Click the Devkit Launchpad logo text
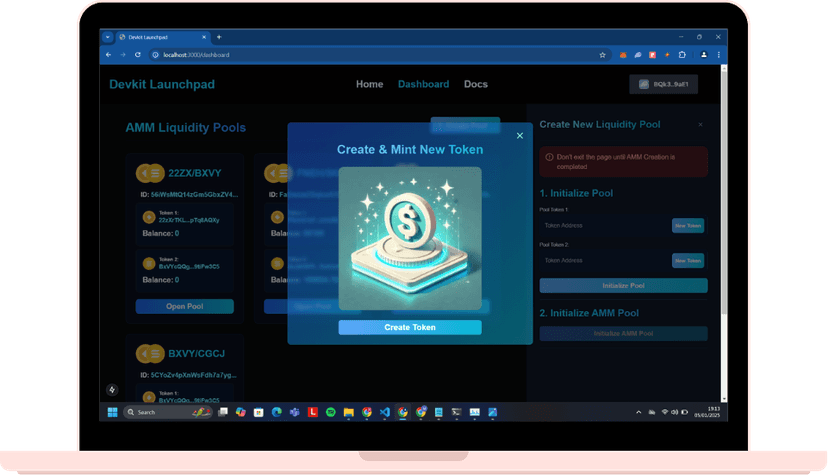The image size is (828, 475). pos(162,85)
